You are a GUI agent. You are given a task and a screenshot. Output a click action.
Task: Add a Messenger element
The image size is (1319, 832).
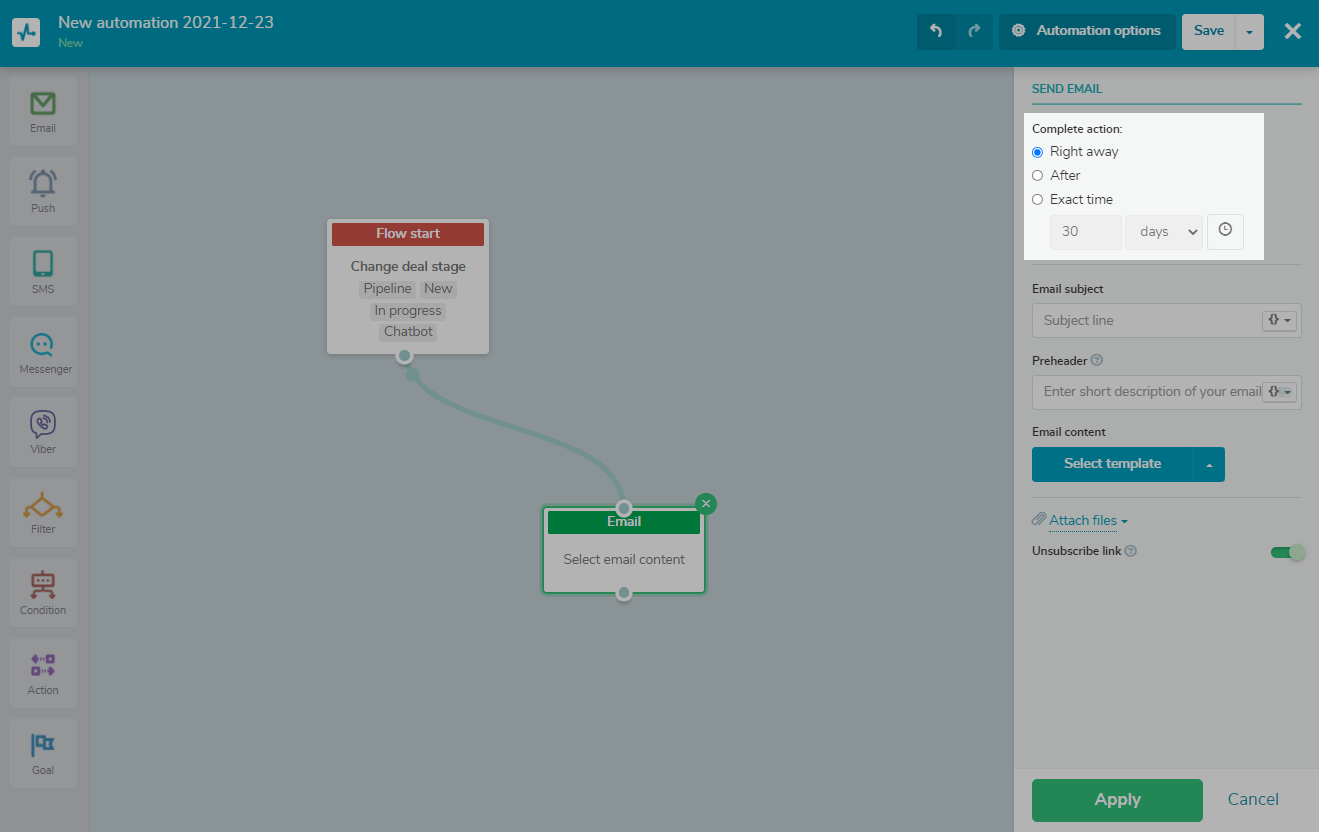(x=43, y=352)
